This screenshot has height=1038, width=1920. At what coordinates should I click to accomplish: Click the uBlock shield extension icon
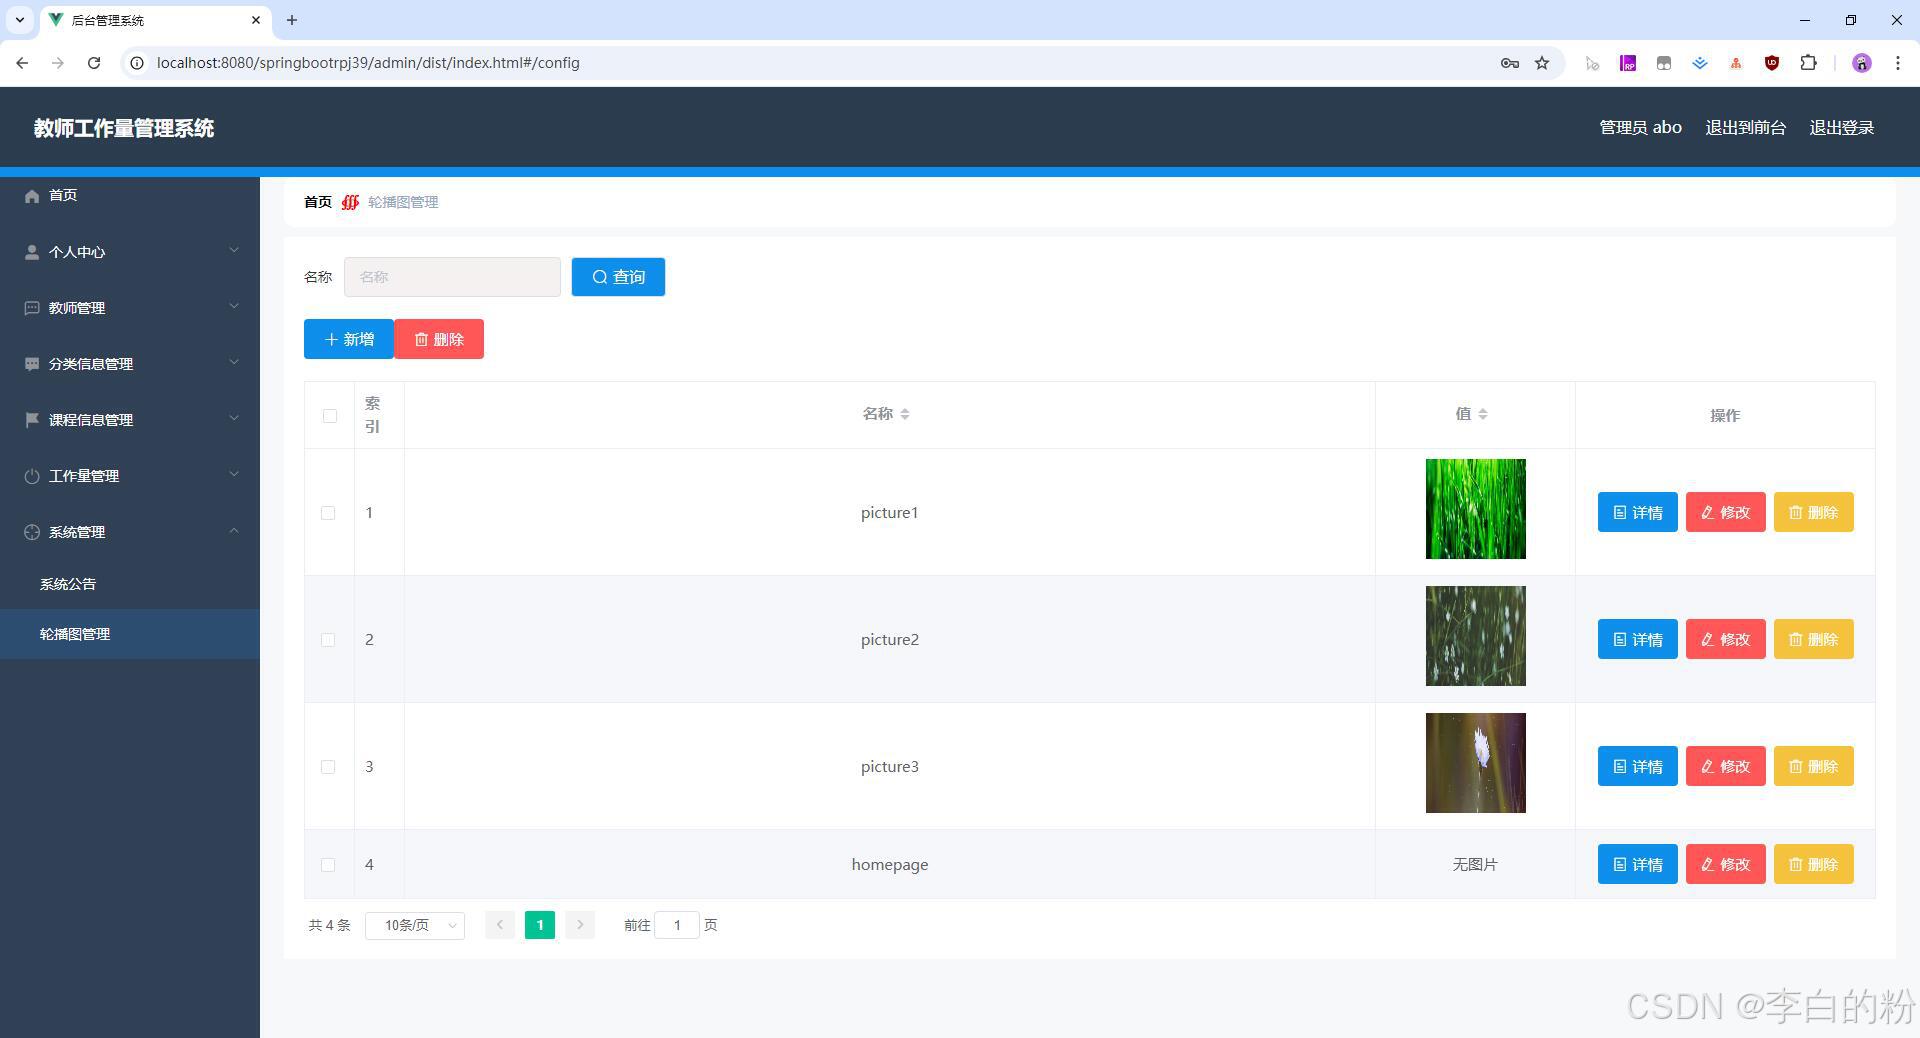tap(1772, 63)
